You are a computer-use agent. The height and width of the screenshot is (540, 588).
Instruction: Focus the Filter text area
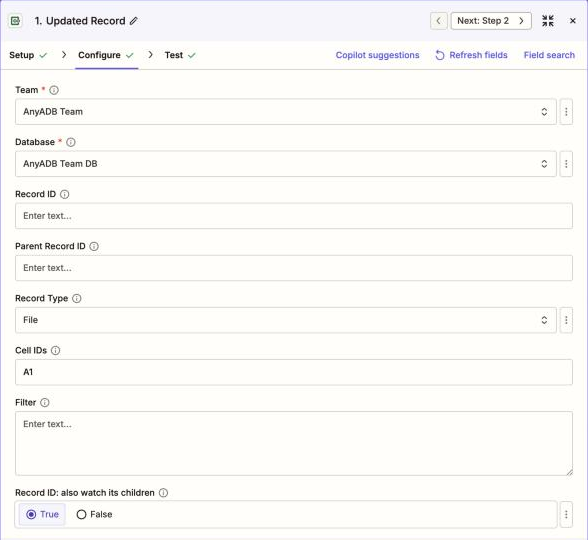click(x=294, y=444)
